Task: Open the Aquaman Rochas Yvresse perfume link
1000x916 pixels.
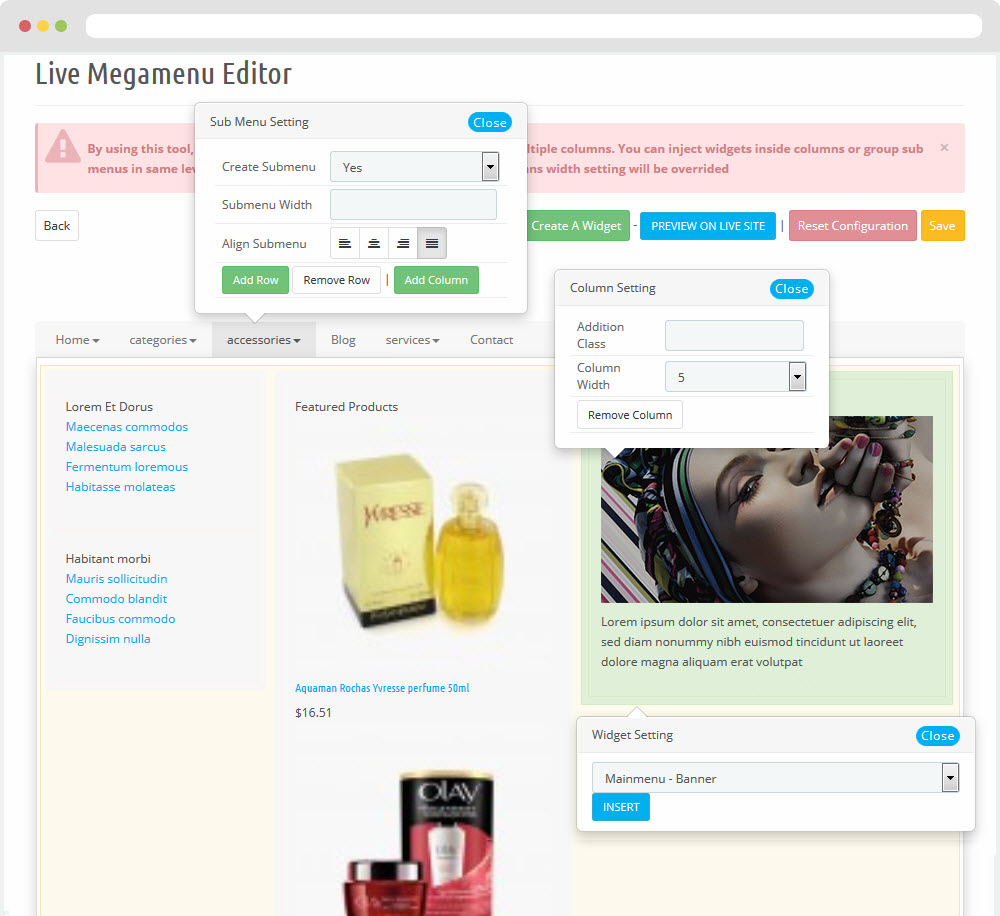Action: [382, 688]
